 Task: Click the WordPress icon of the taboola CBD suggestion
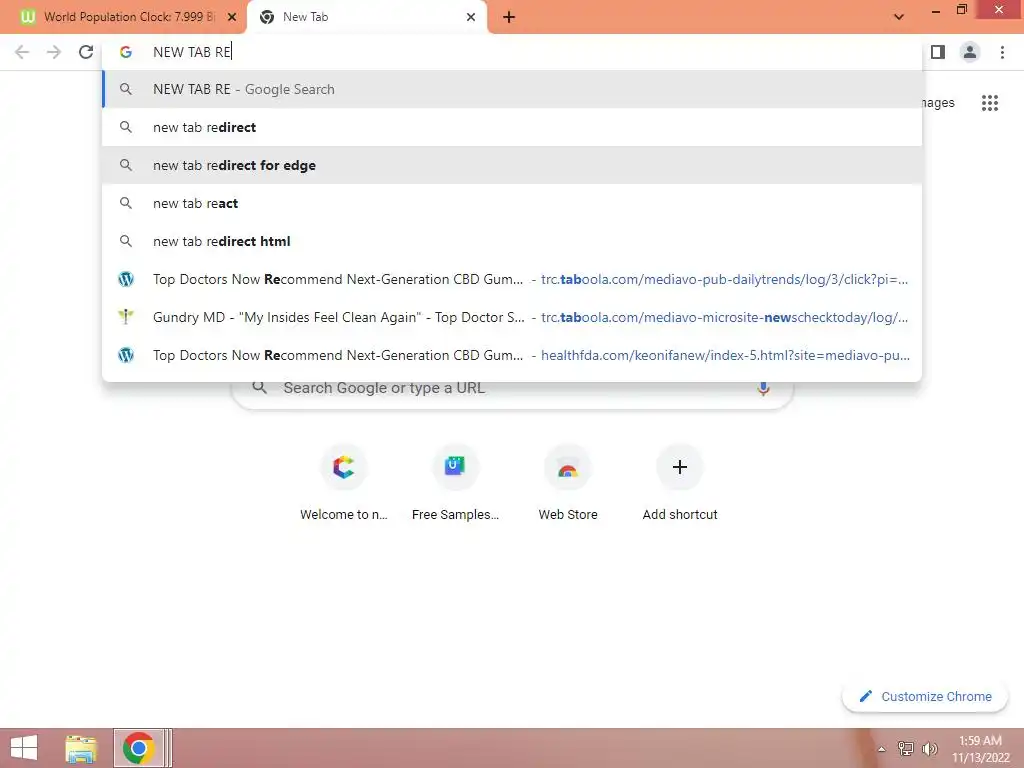pyautogui.click(x=126, y=280)
